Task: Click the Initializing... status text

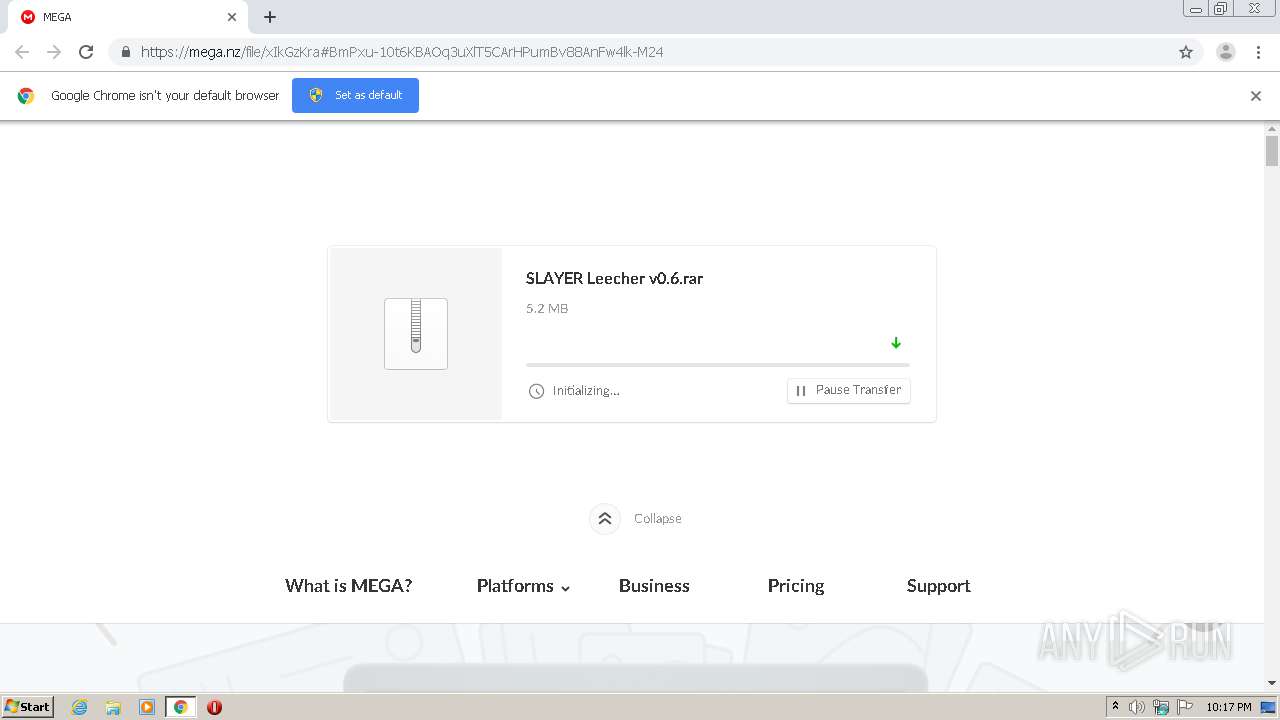Action: [586, 391]
